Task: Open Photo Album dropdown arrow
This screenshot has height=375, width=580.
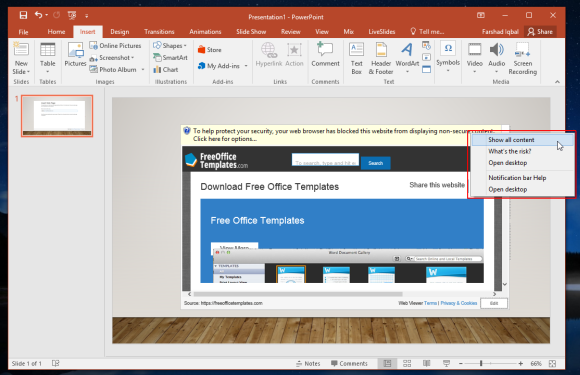Action: click(x=142, y=70)
